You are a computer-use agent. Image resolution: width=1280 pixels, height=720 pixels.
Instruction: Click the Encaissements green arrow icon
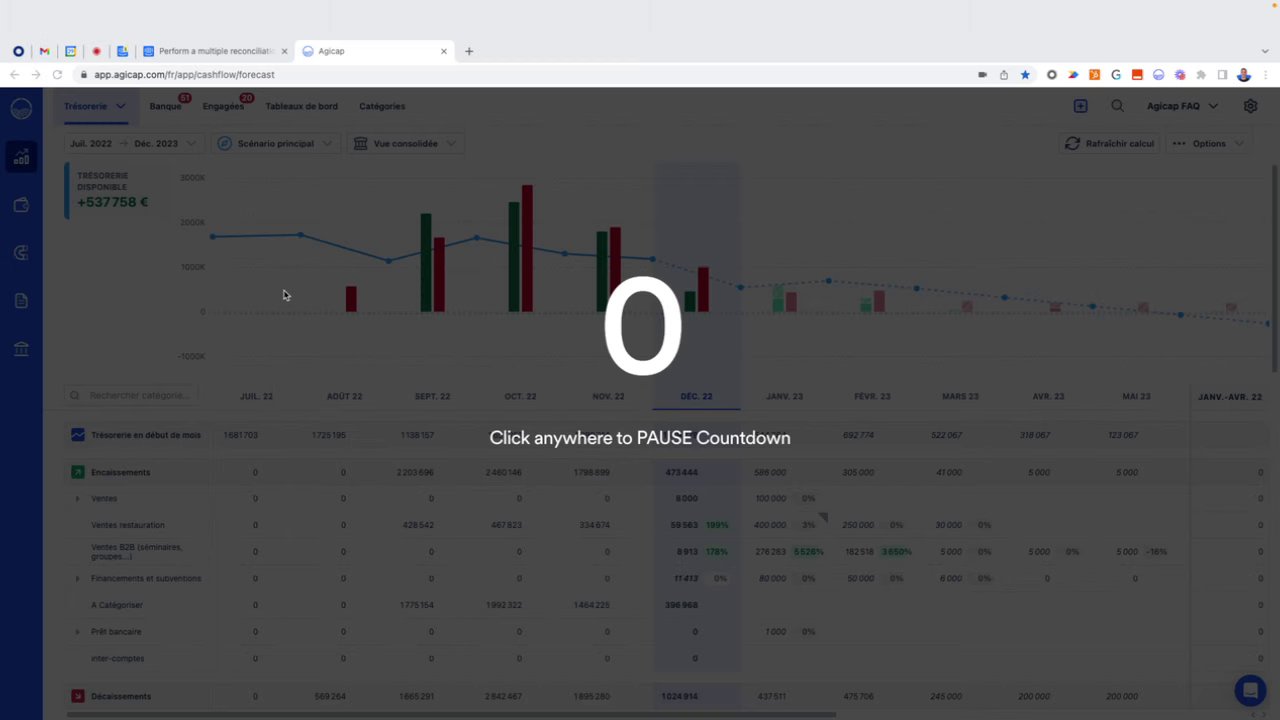tap(78, 472)
